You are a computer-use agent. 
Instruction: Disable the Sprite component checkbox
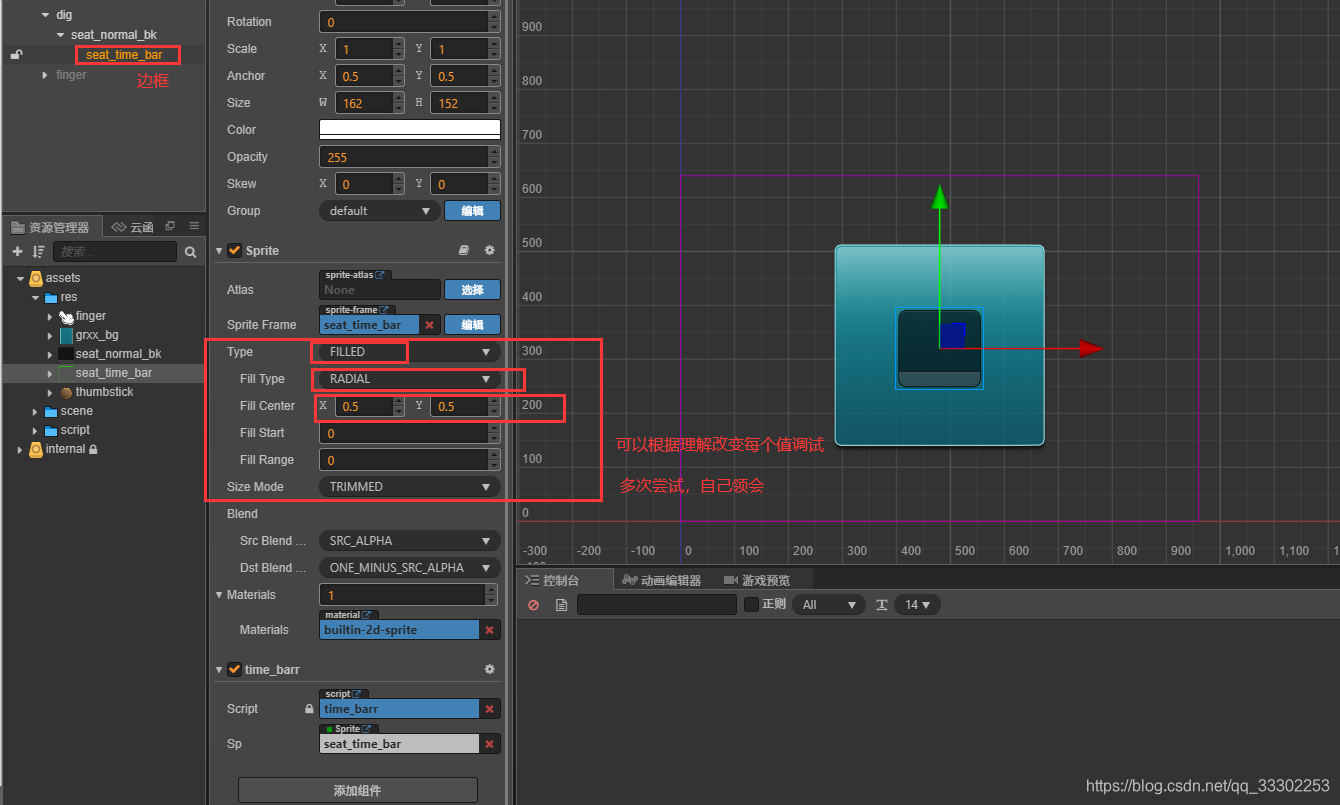235,250
